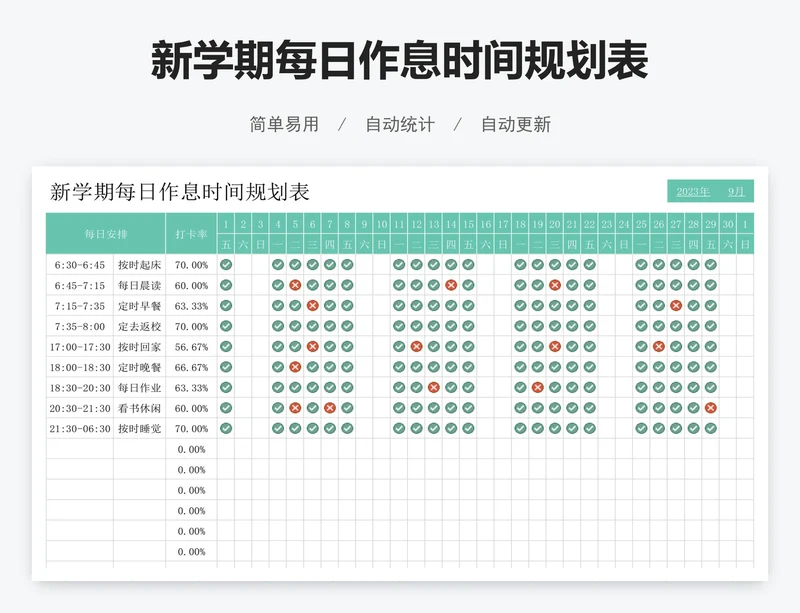Click the green check for 按时起床 on day 1
Image resolution: width=800 pixels, height=613 pixels.
(x=226, y=264)
